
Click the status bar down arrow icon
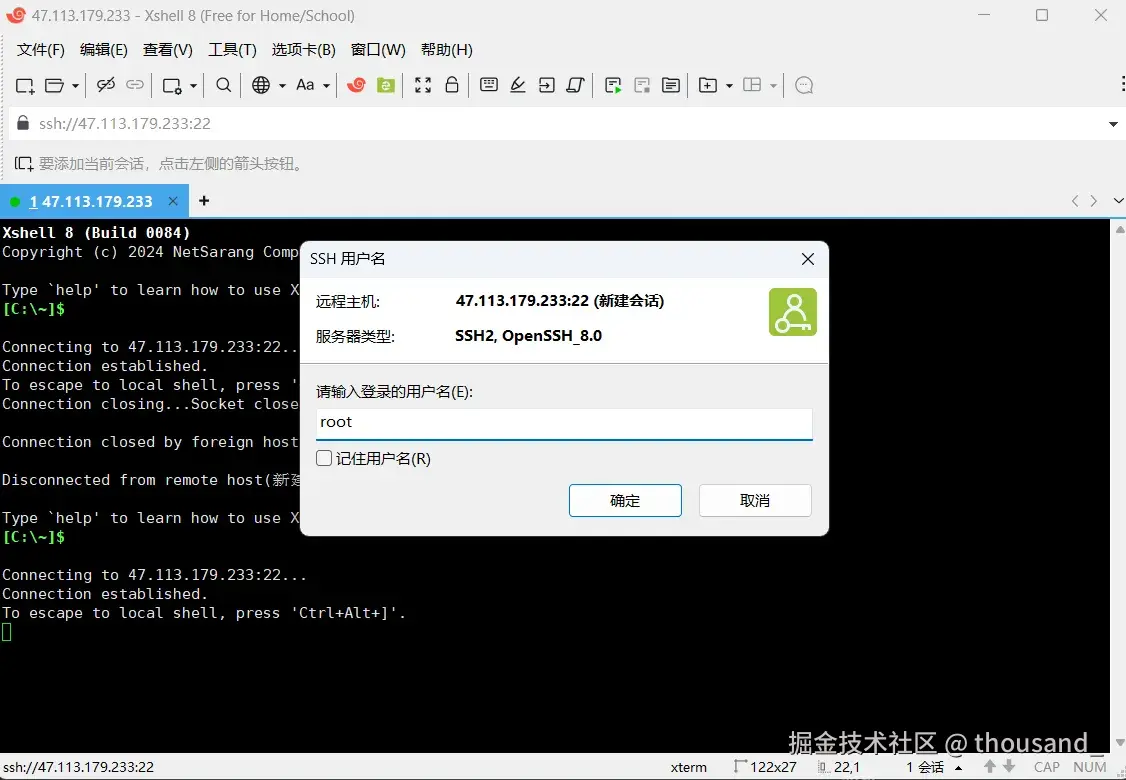1010,767
